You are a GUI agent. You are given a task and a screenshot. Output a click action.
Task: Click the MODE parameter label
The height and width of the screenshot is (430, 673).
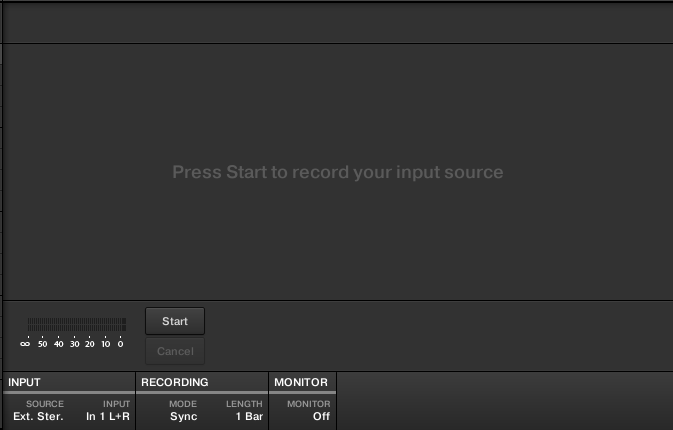coord(183,404)
